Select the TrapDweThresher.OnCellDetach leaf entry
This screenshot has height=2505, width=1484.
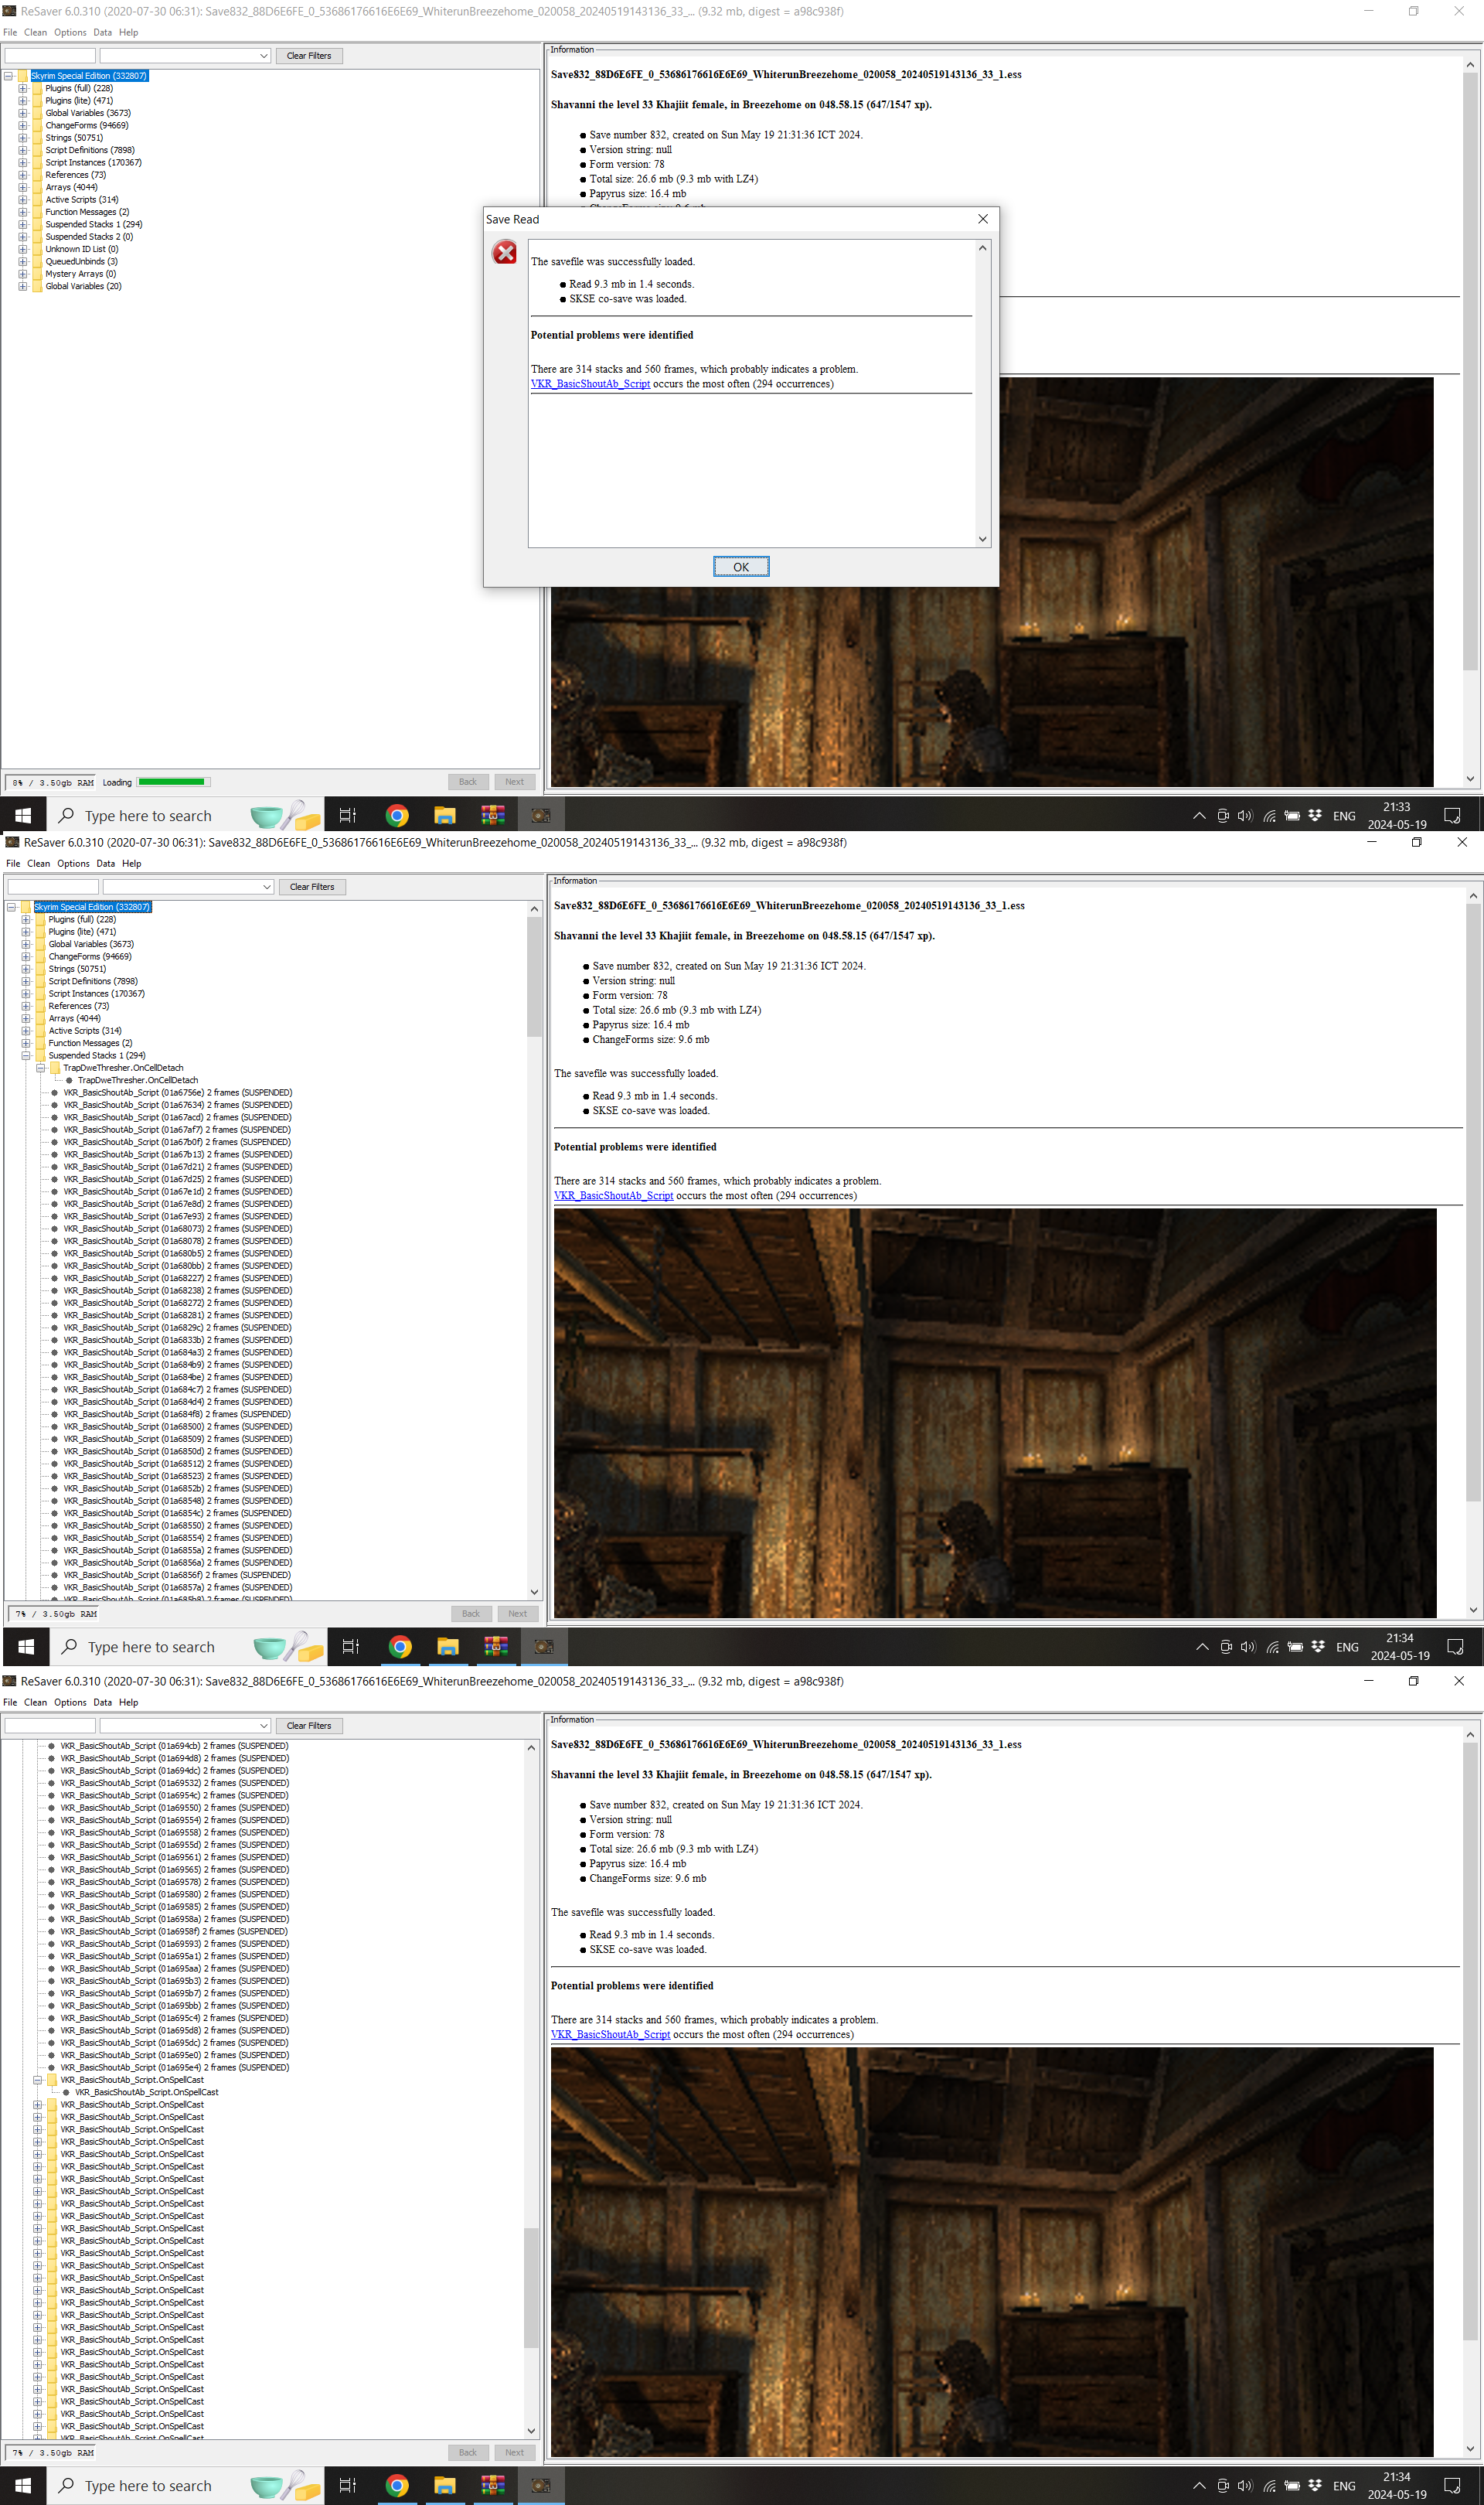[x=138, y=1080]
